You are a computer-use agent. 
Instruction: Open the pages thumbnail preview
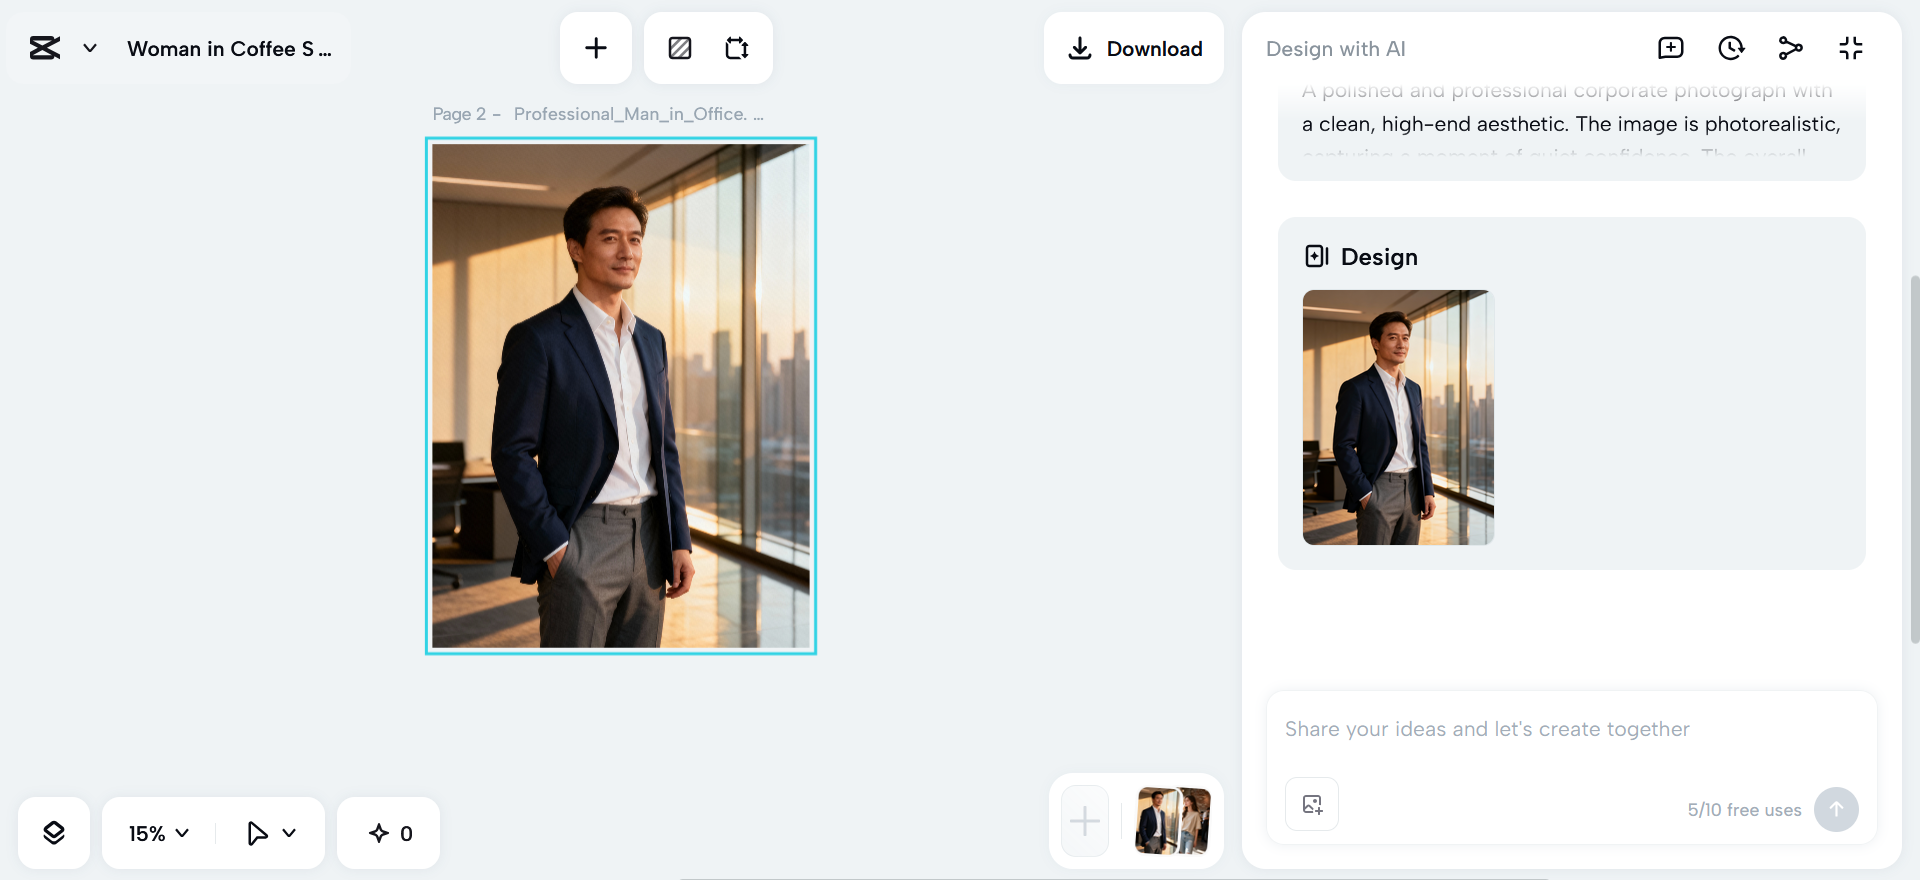[x=1172, y=821]
